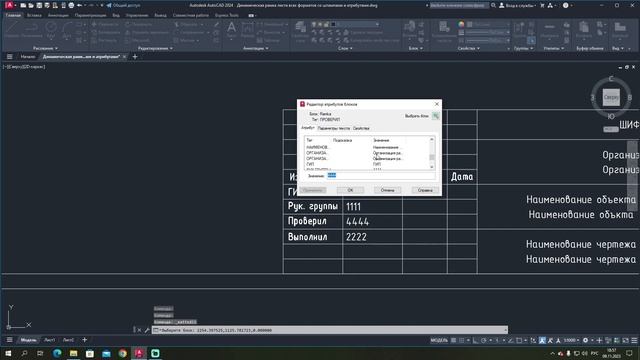Close the block attribute editor dialog
Screen dimensions: 640x360
[x=437, y=104]
